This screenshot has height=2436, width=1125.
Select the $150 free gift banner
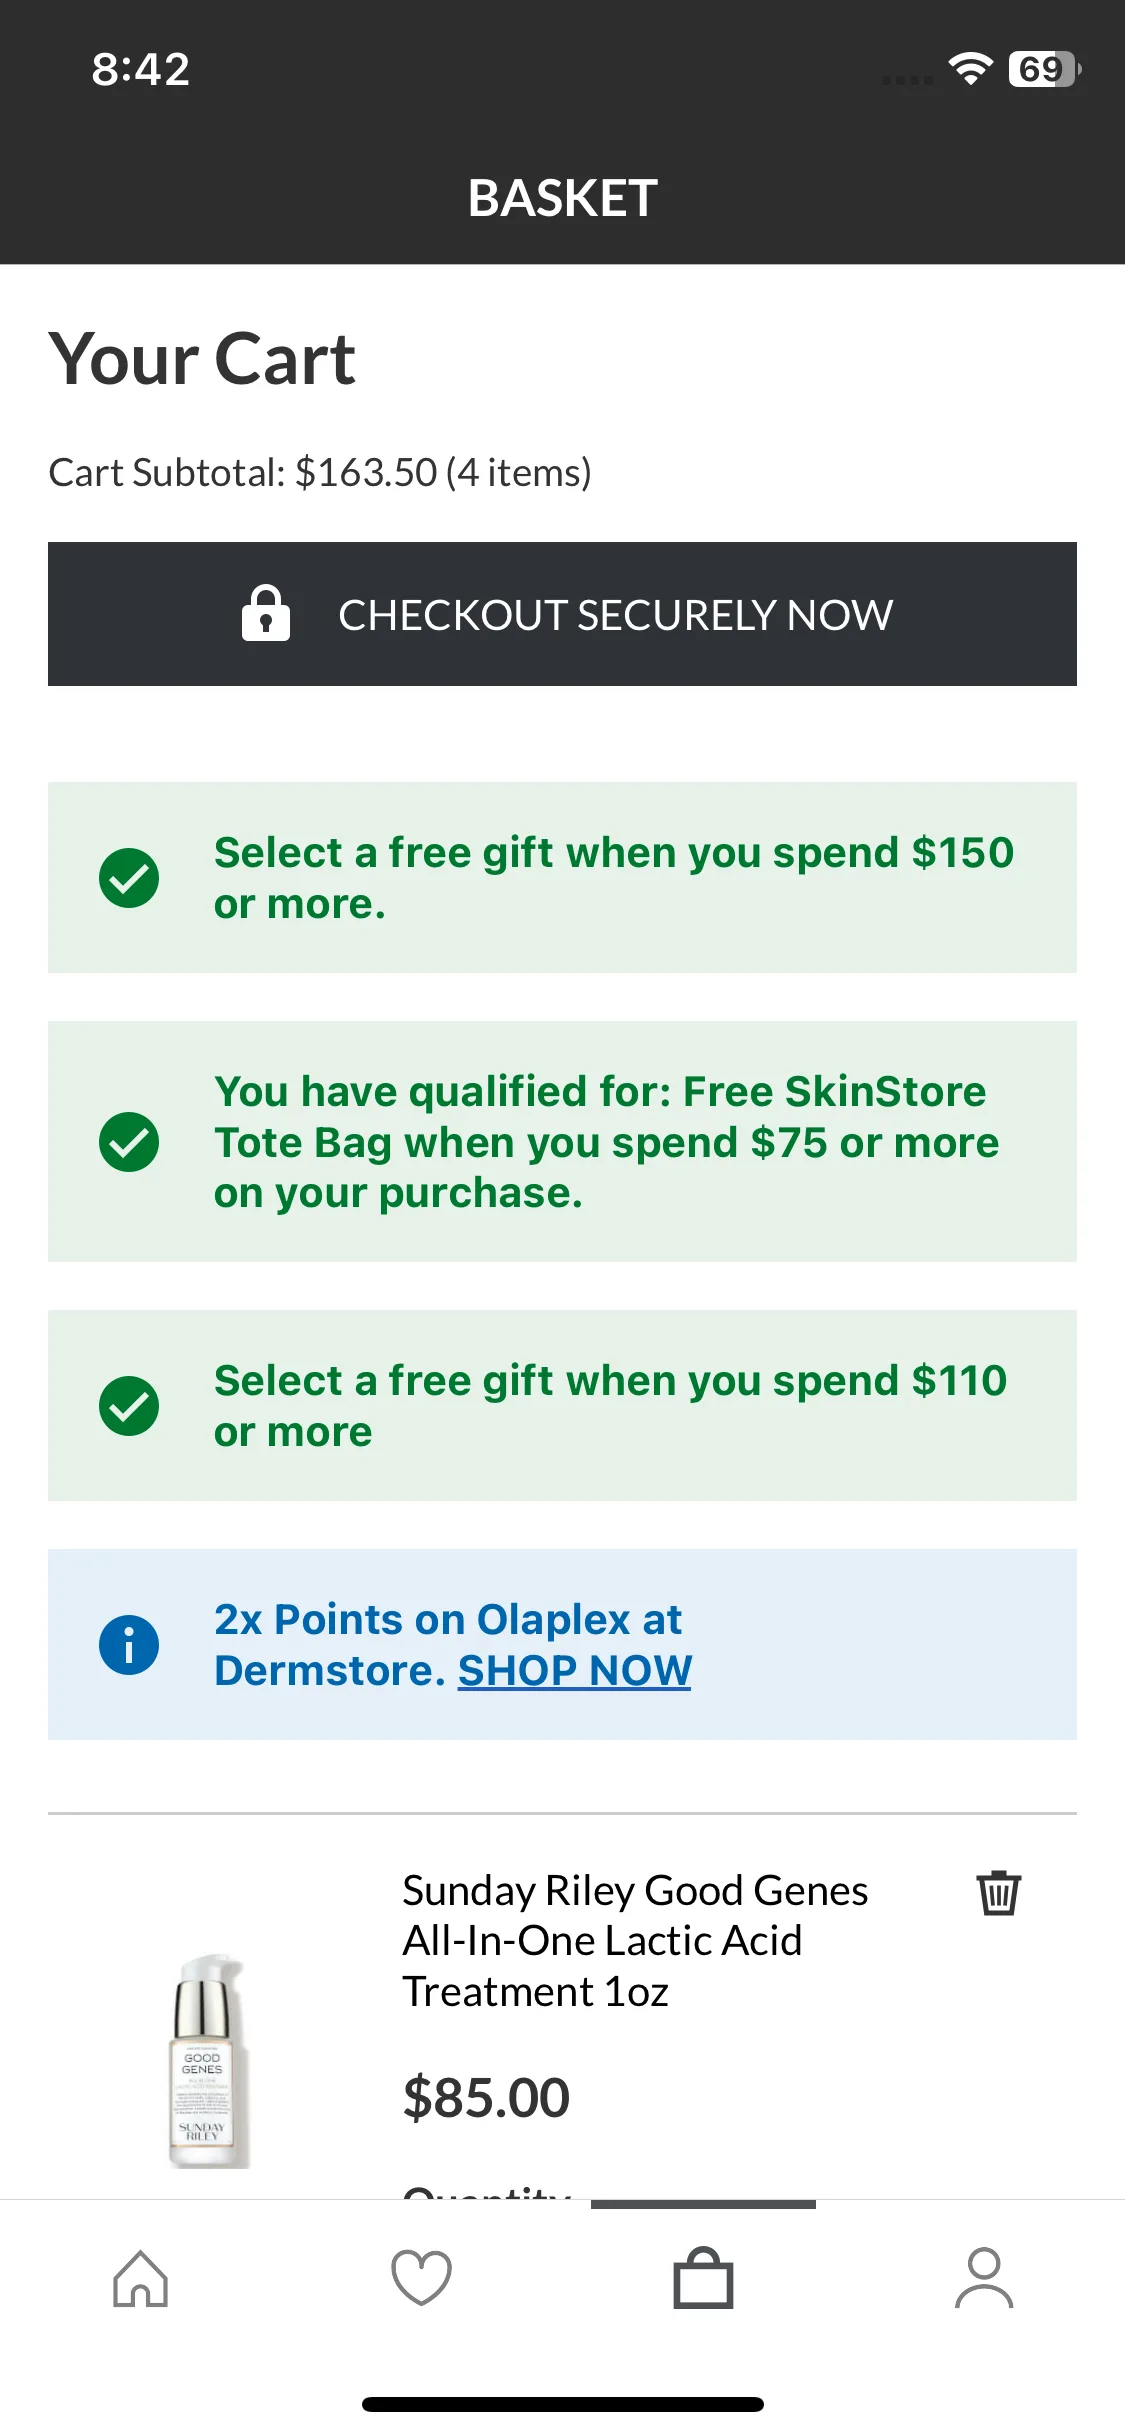(x=562, y=878)
